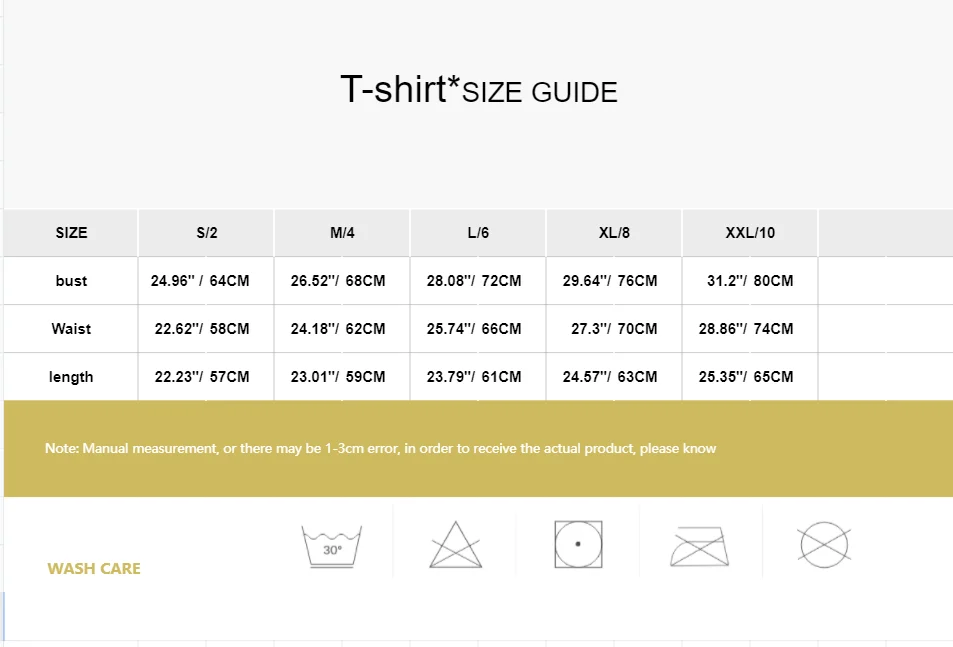Click the Waist row label

click(71, 329)
